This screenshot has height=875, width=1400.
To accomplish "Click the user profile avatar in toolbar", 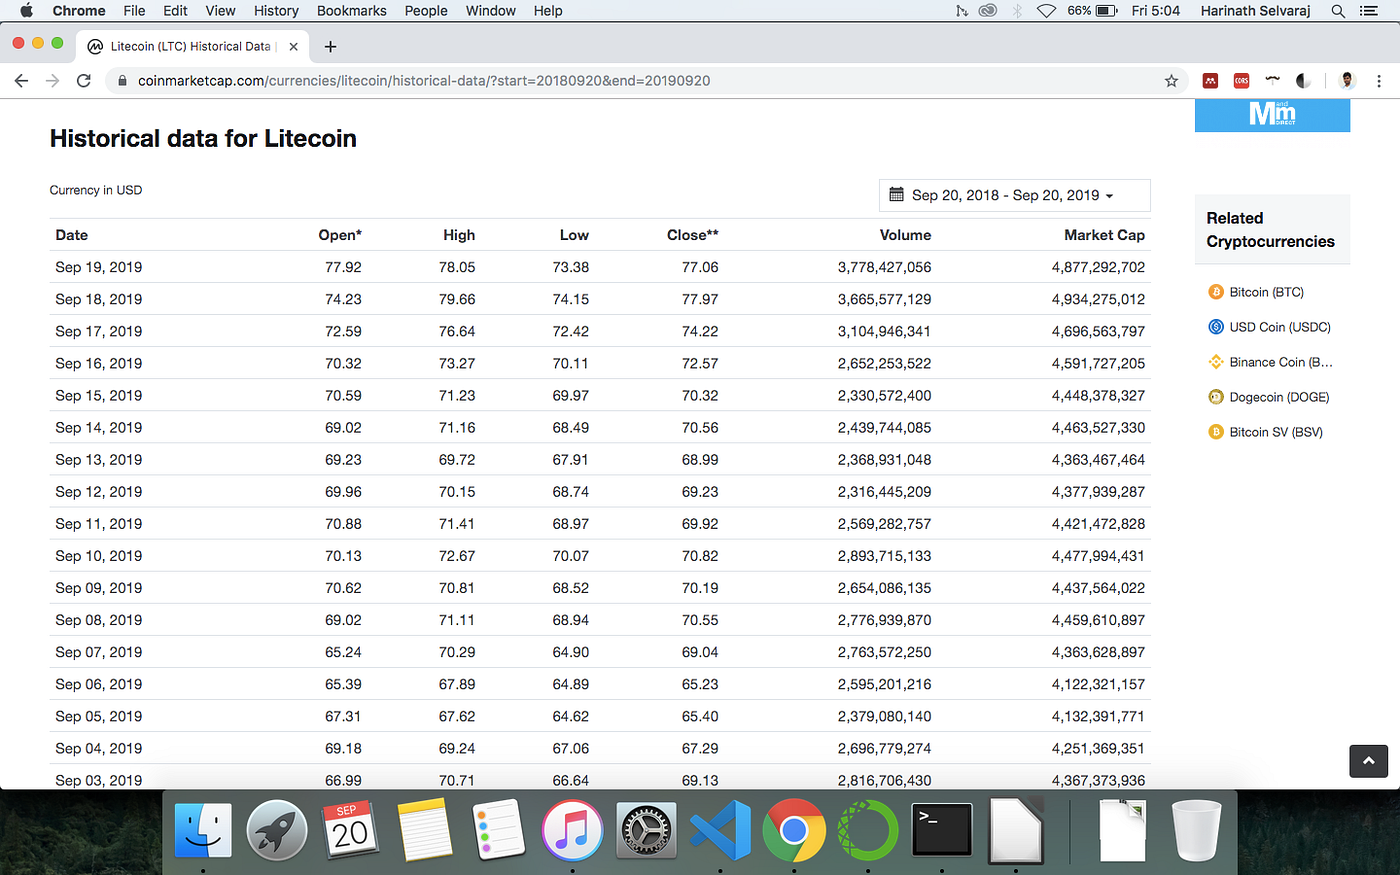I will point(1347,81).
